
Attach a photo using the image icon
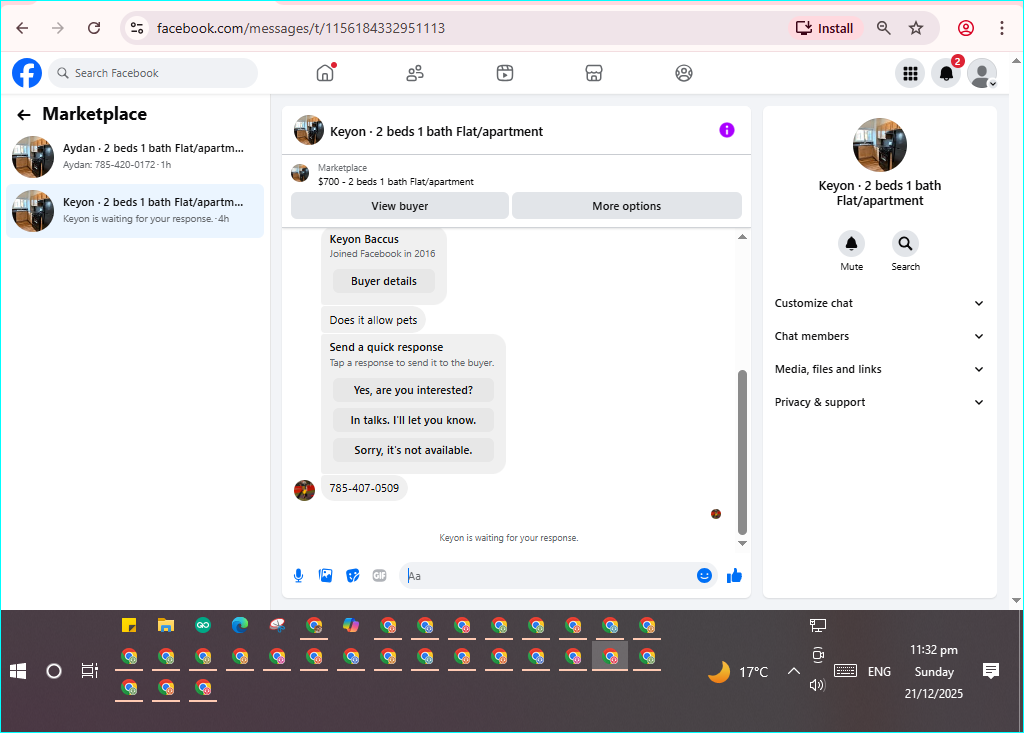point(325,576)
